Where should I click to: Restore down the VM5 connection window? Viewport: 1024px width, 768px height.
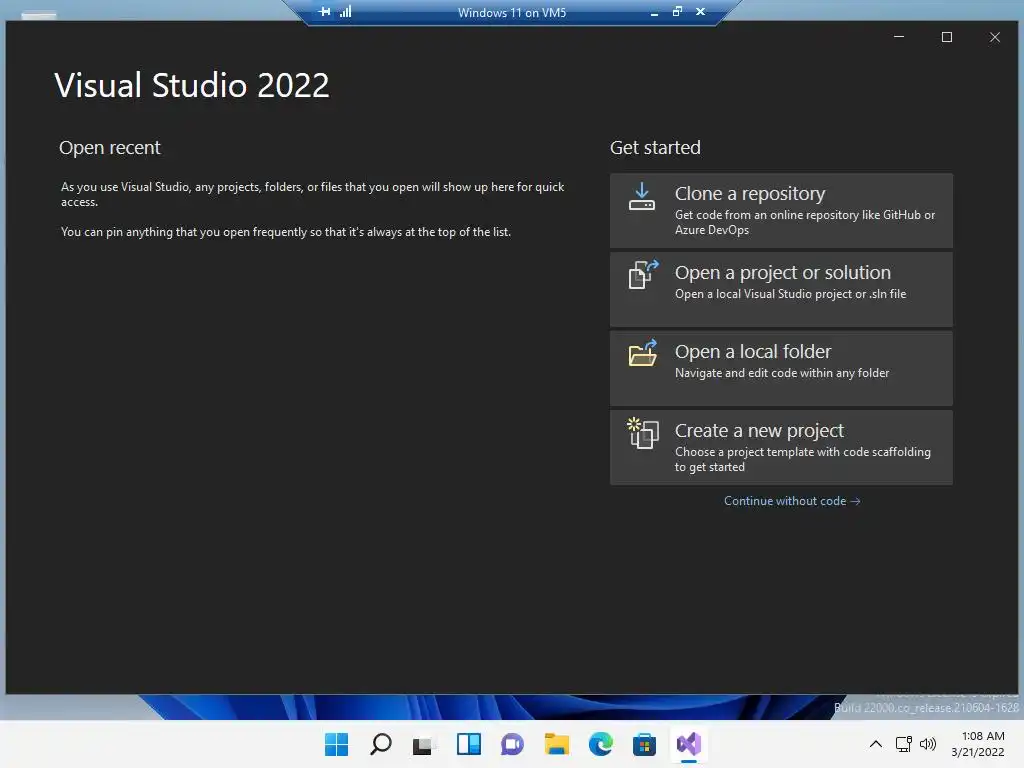(x=677, y=11)
